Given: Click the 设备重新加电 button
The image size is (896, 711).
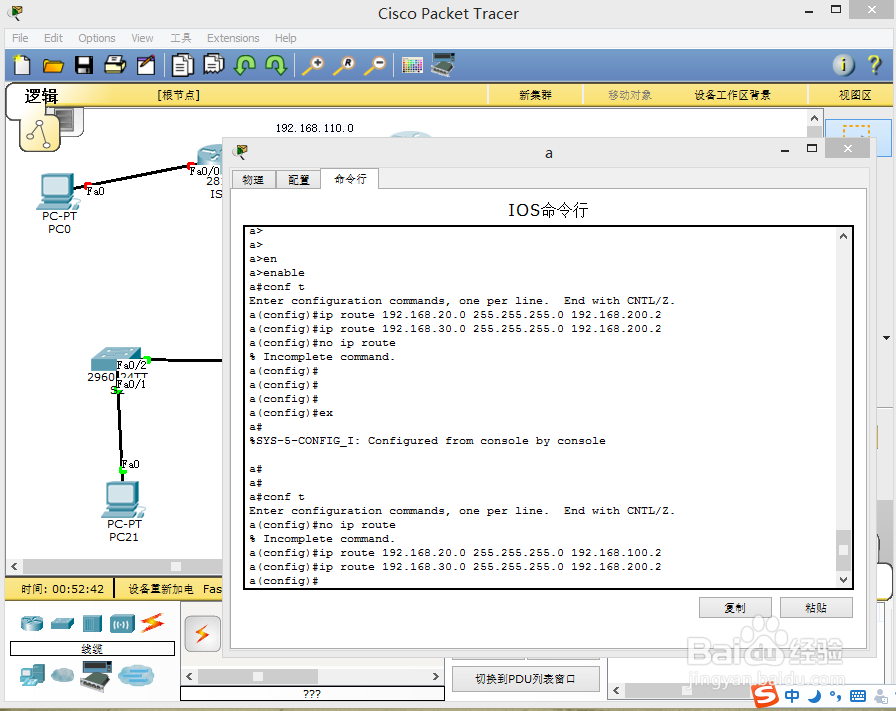Looking at the screenshot, I should 161,589.
